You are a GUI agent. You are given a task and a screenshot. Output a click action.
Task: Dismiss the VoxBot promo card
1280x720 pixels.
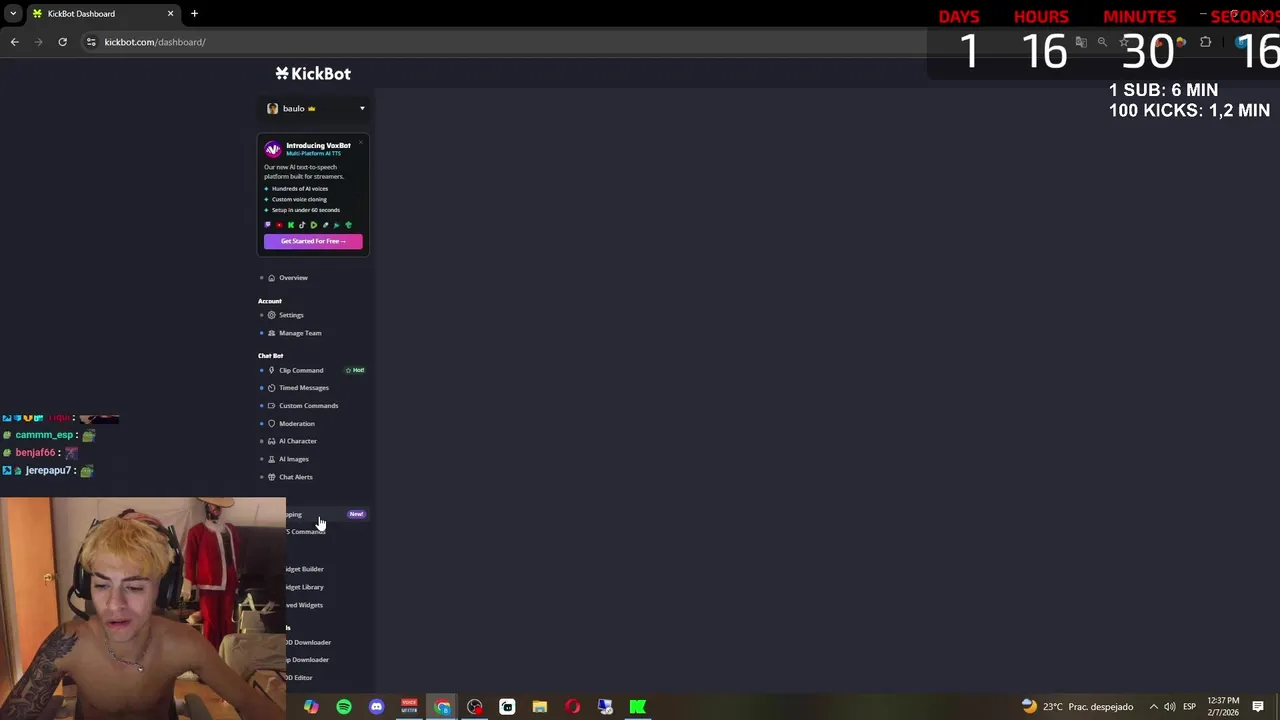(x=360, y=143)
